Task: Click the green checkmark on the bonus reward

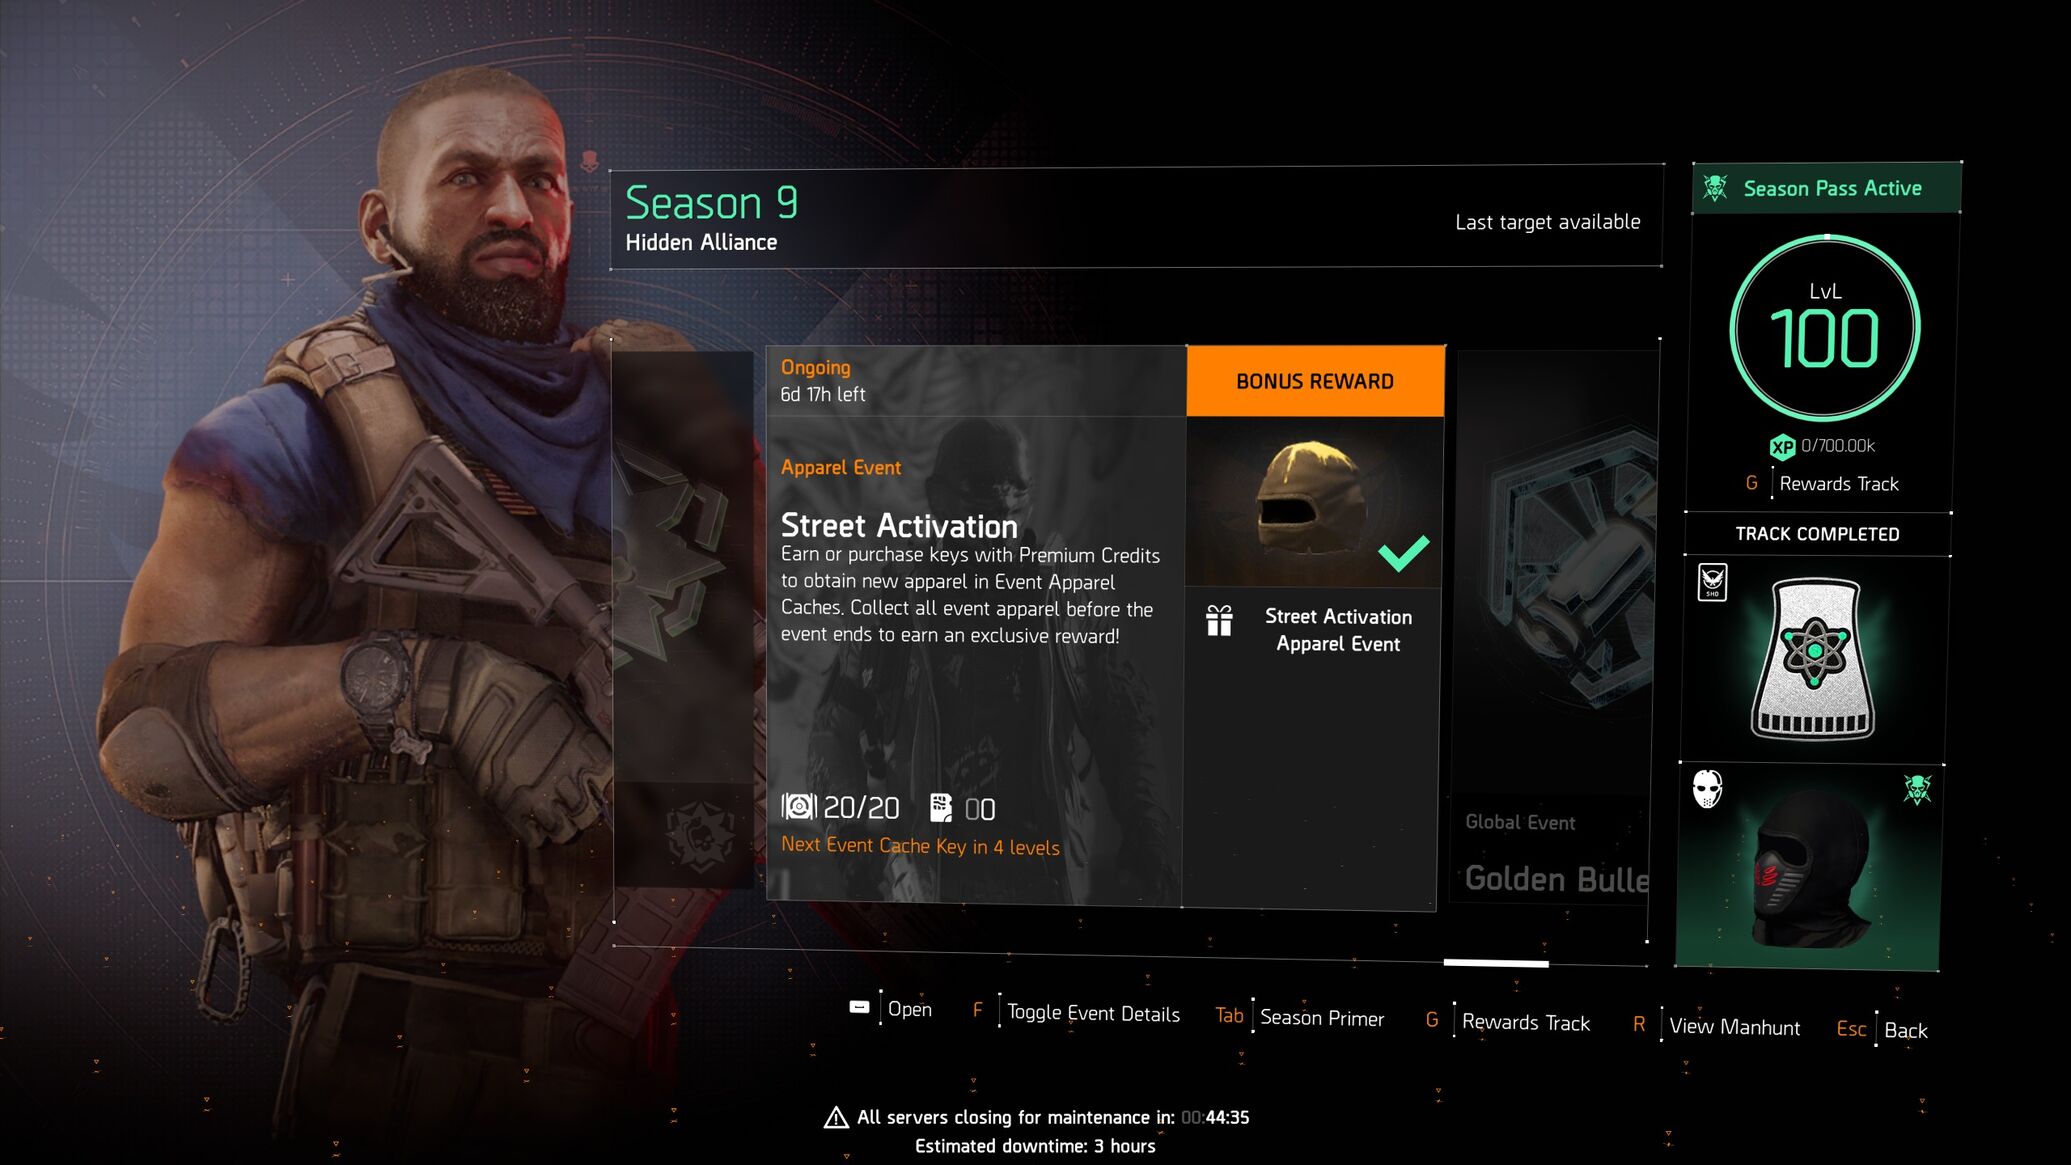Action: point(1403,553)
